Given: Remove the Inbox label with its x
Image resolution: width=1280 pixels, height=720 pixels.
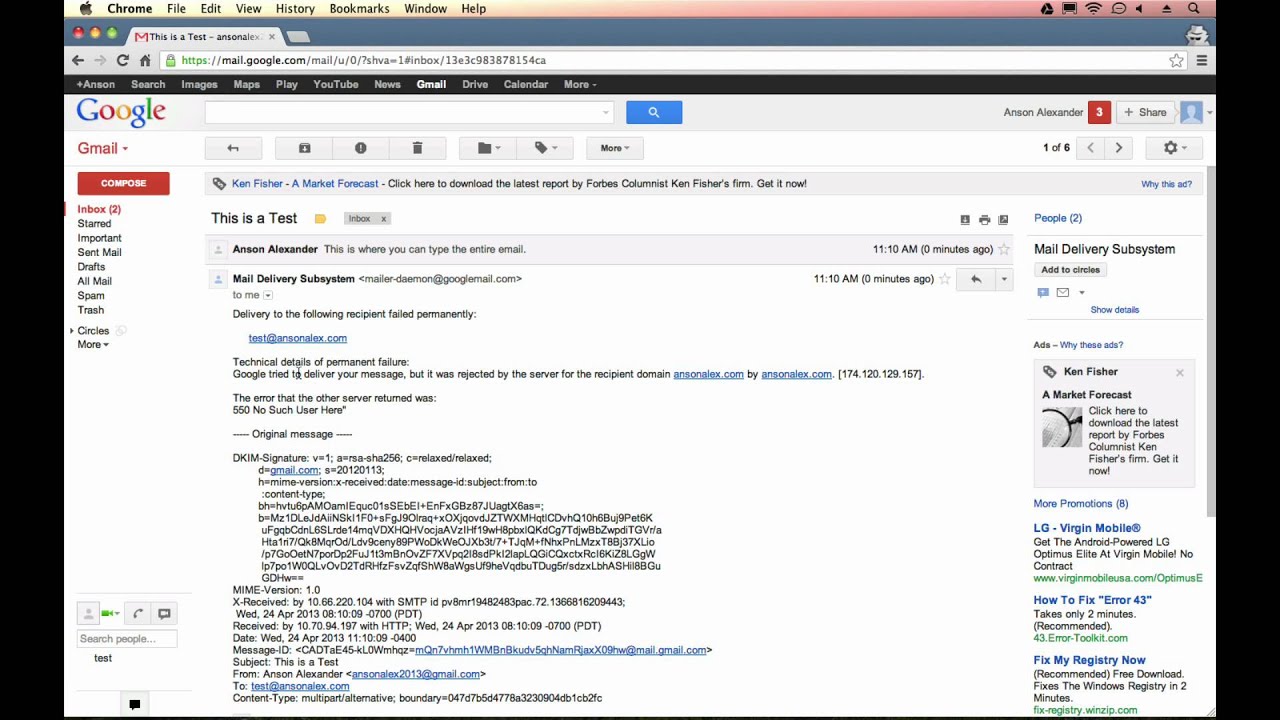Looking at the screenshot, I should [x=383, y=219].
